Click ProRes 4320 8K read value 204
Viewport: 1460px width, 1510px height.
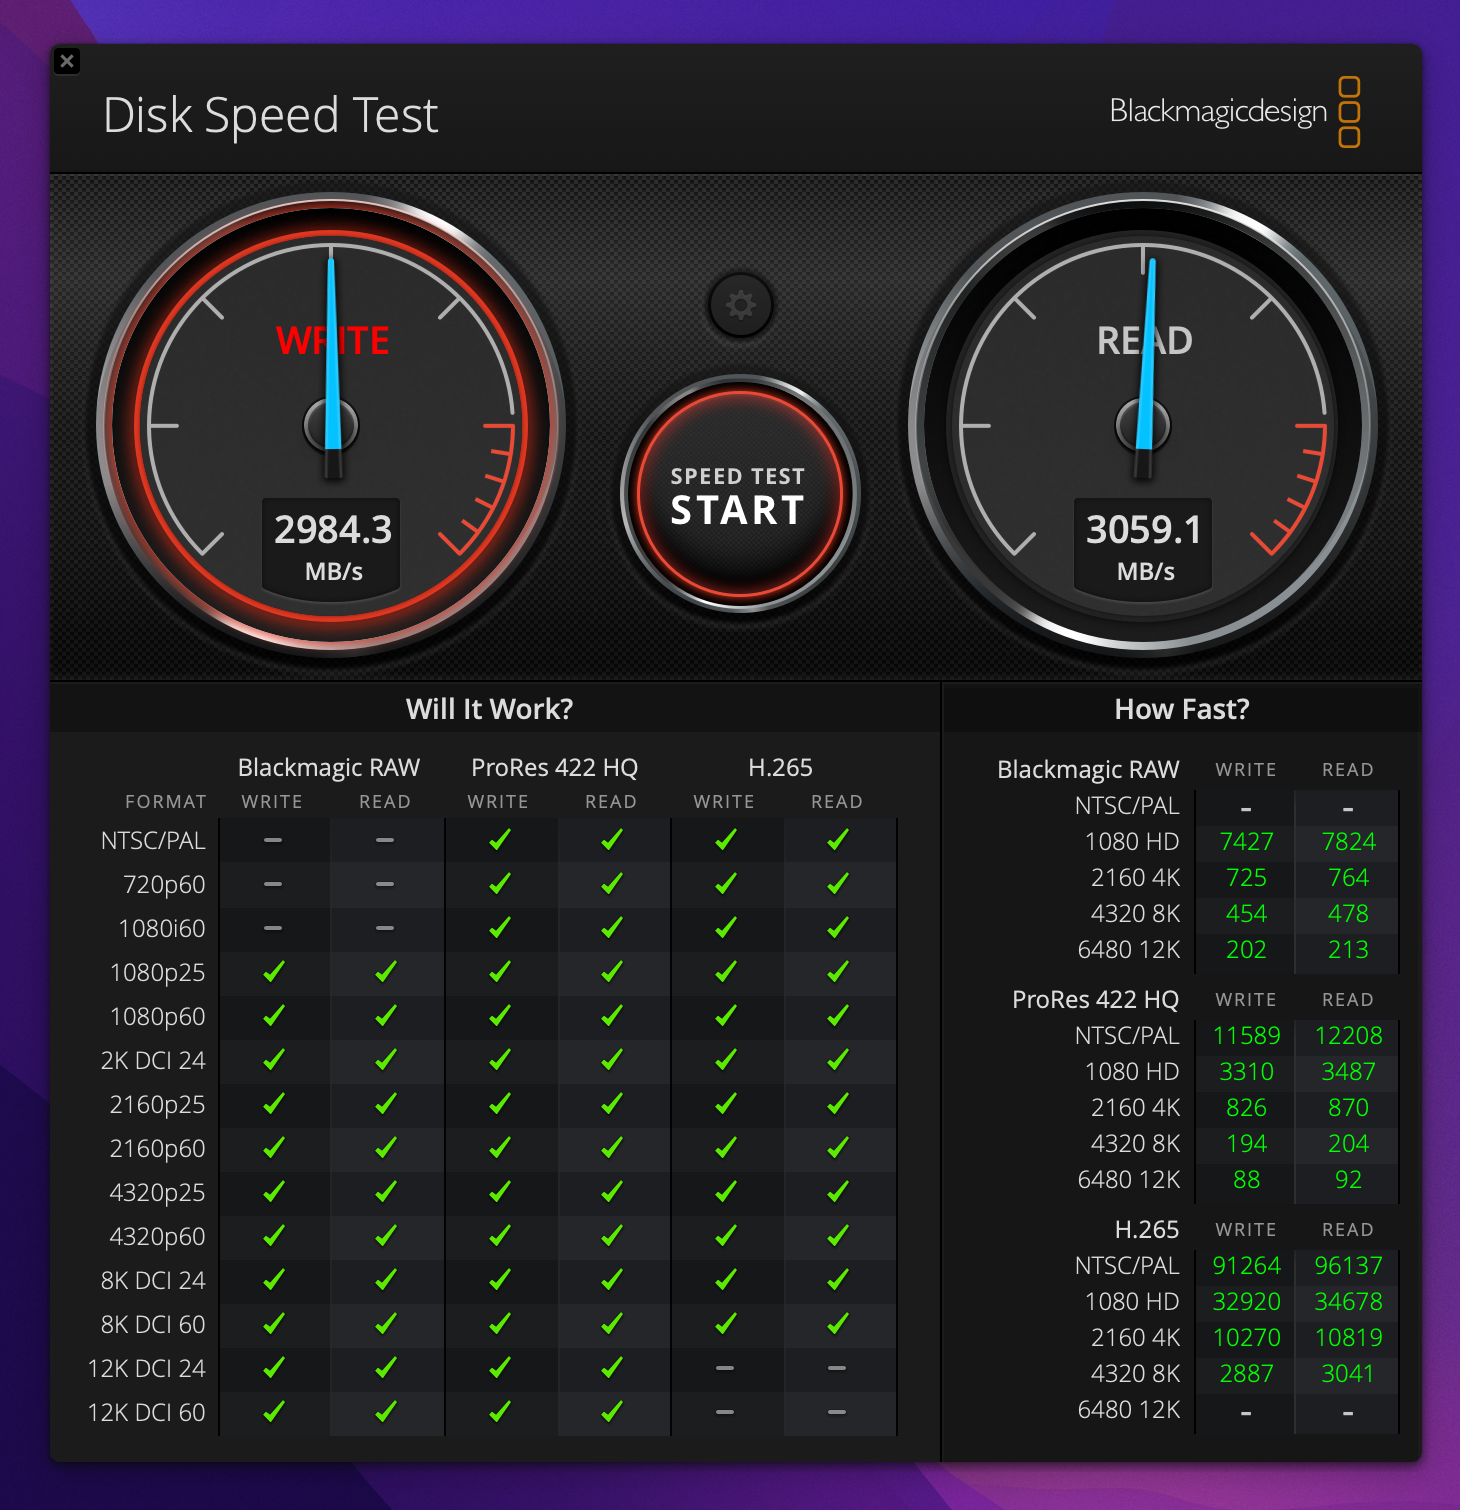(1348, 1144)
